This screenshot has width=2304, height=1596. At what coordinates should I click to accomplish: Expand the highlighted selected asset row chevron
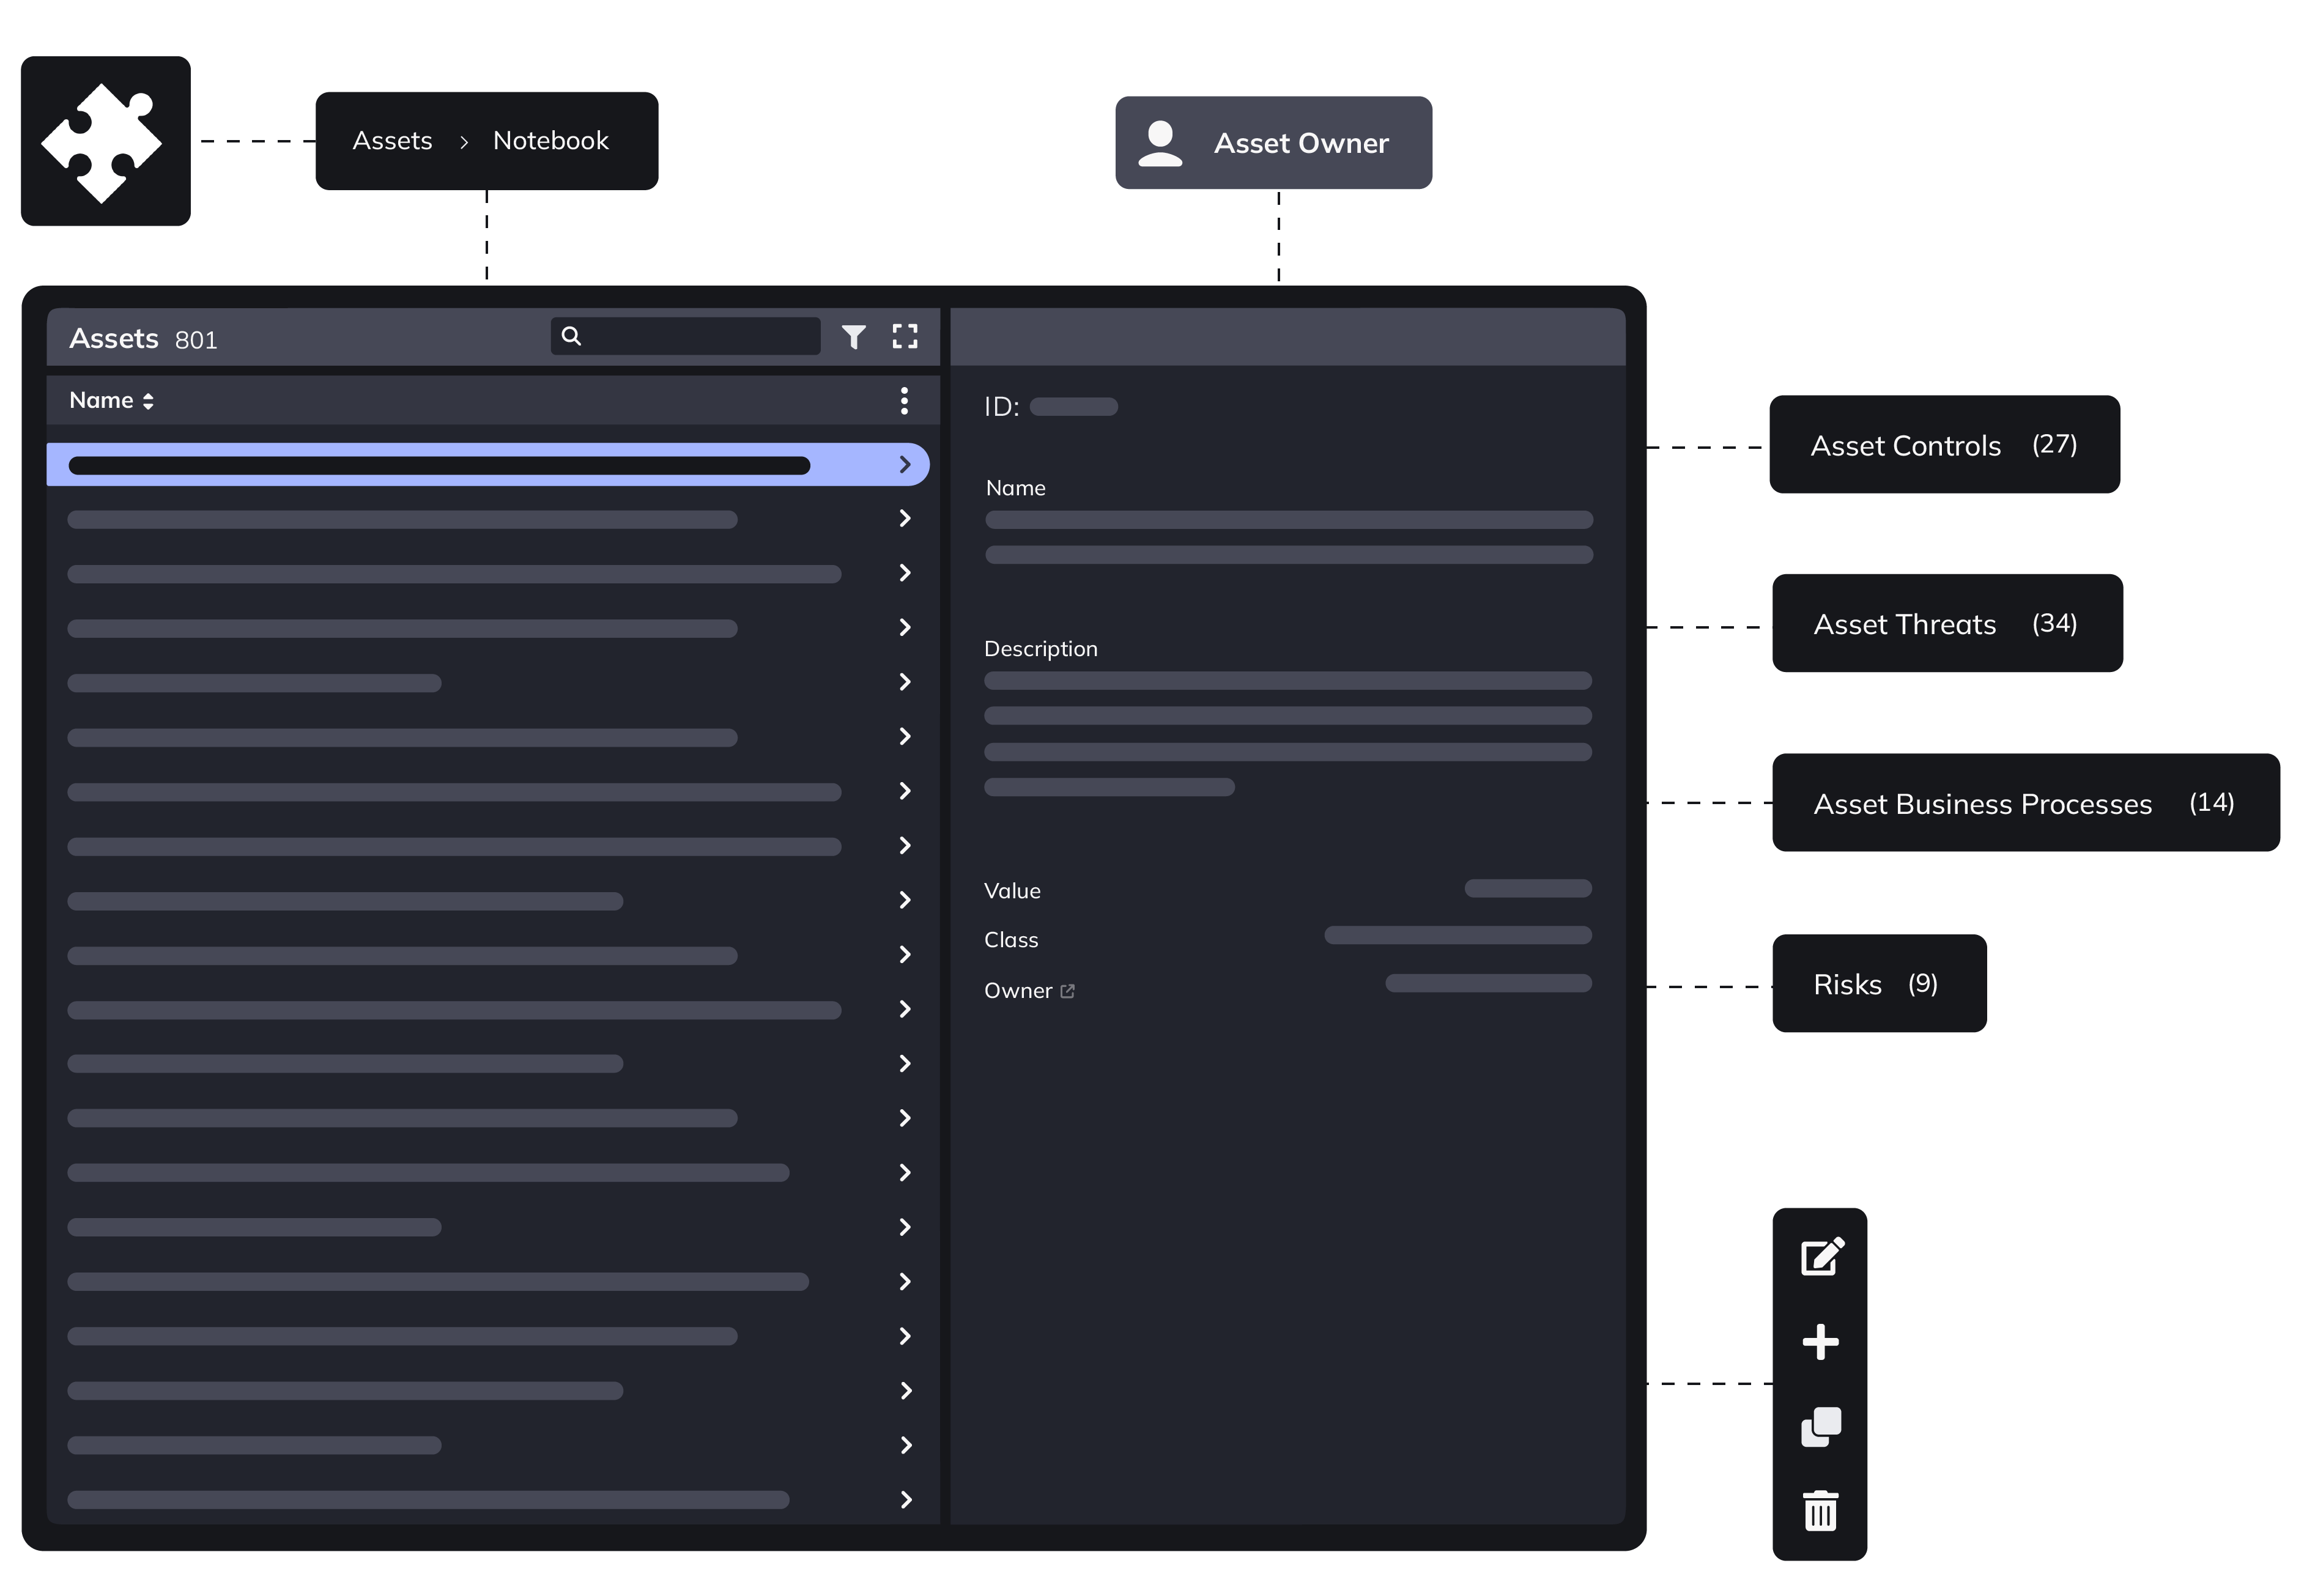click(904, 465)
